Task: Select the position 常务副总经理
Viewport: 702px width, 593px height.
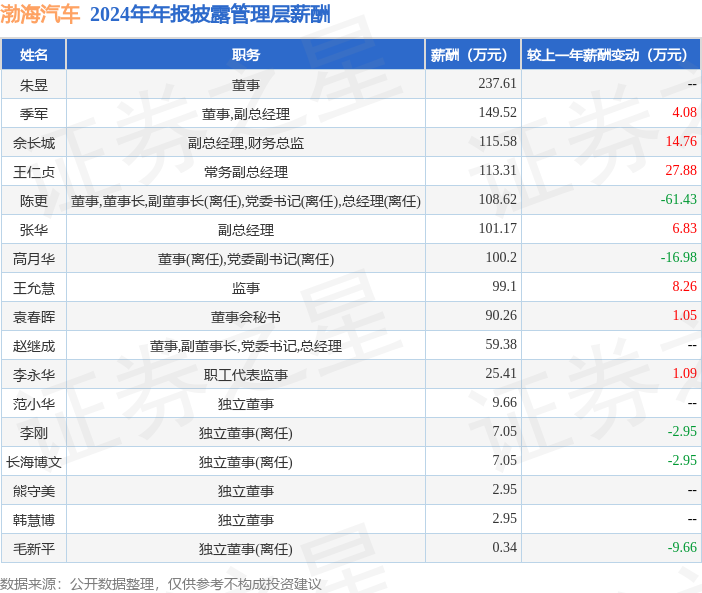Action: tap(246, 172)
